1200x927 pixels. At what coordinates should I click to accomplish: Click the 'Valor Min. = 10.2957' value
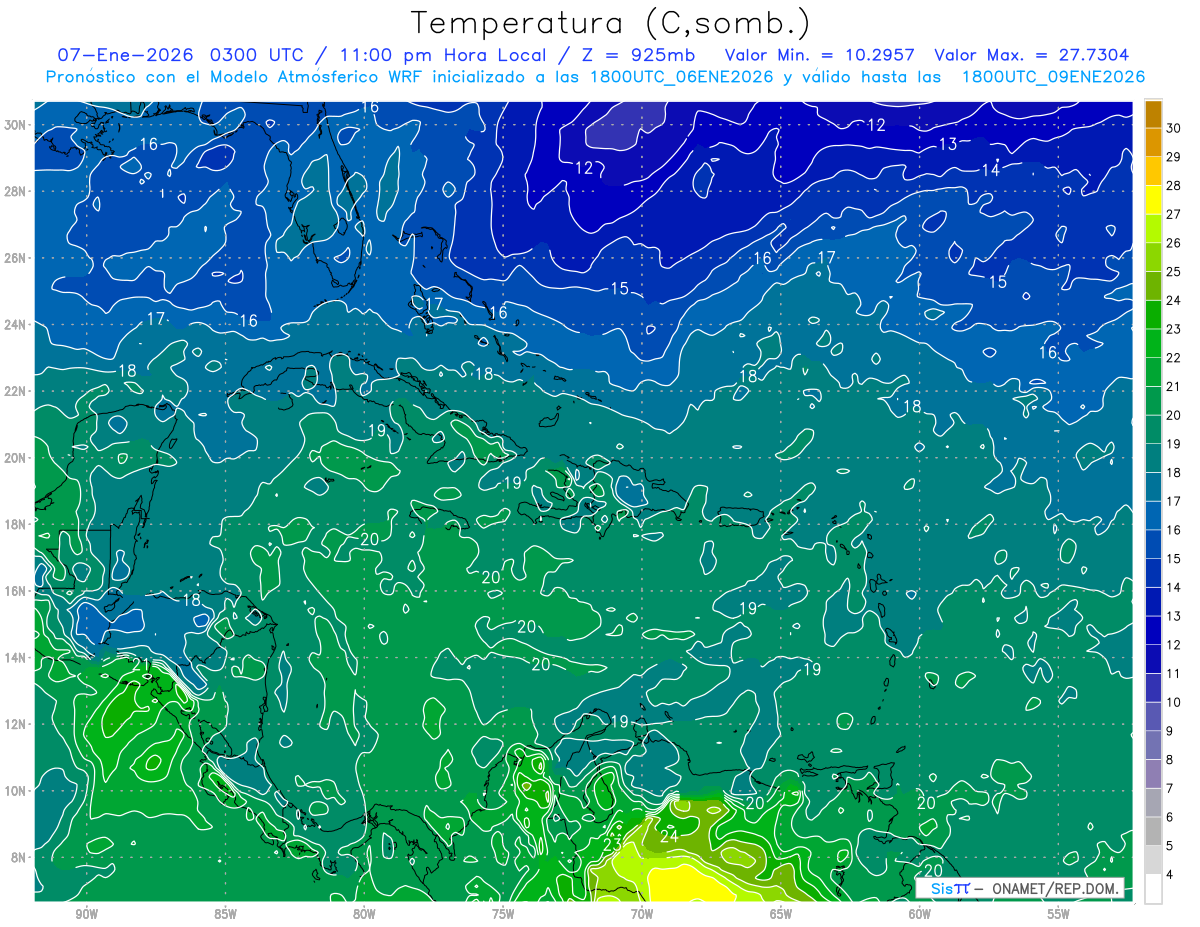(819, 55)
